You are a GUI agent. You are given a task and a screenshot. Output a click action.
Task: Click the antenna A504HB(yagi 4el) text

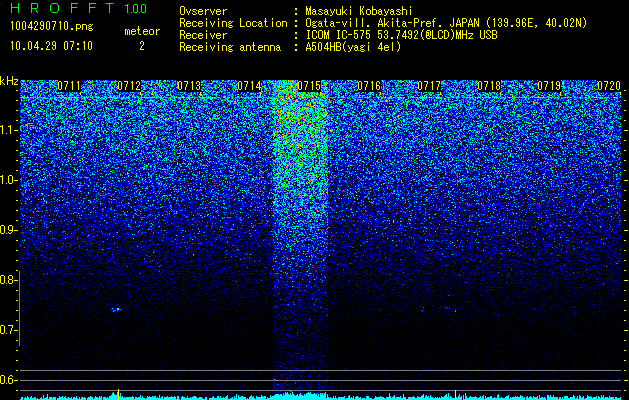pos(353,47)
